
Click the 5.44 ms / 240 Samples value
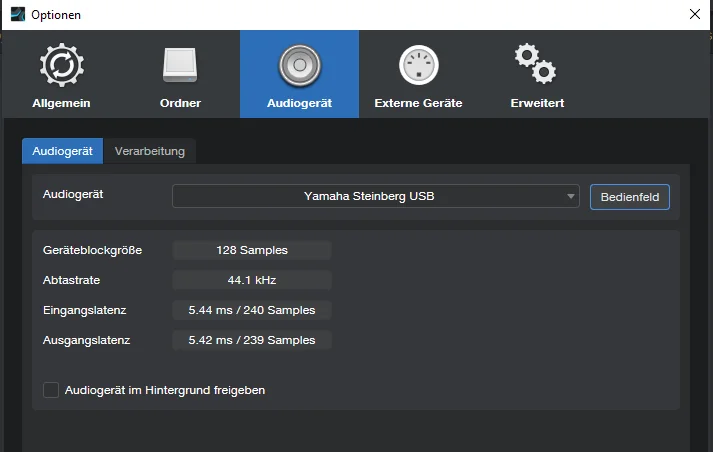point(252,310)
